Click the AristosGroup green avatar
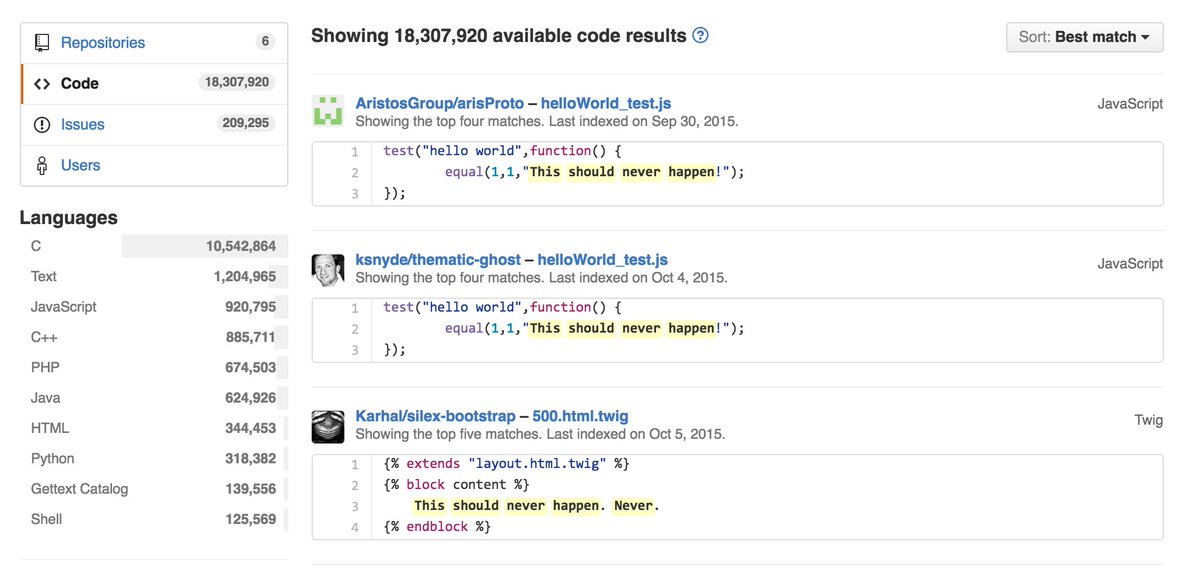 pyautogui.click(x=328, y=112)
